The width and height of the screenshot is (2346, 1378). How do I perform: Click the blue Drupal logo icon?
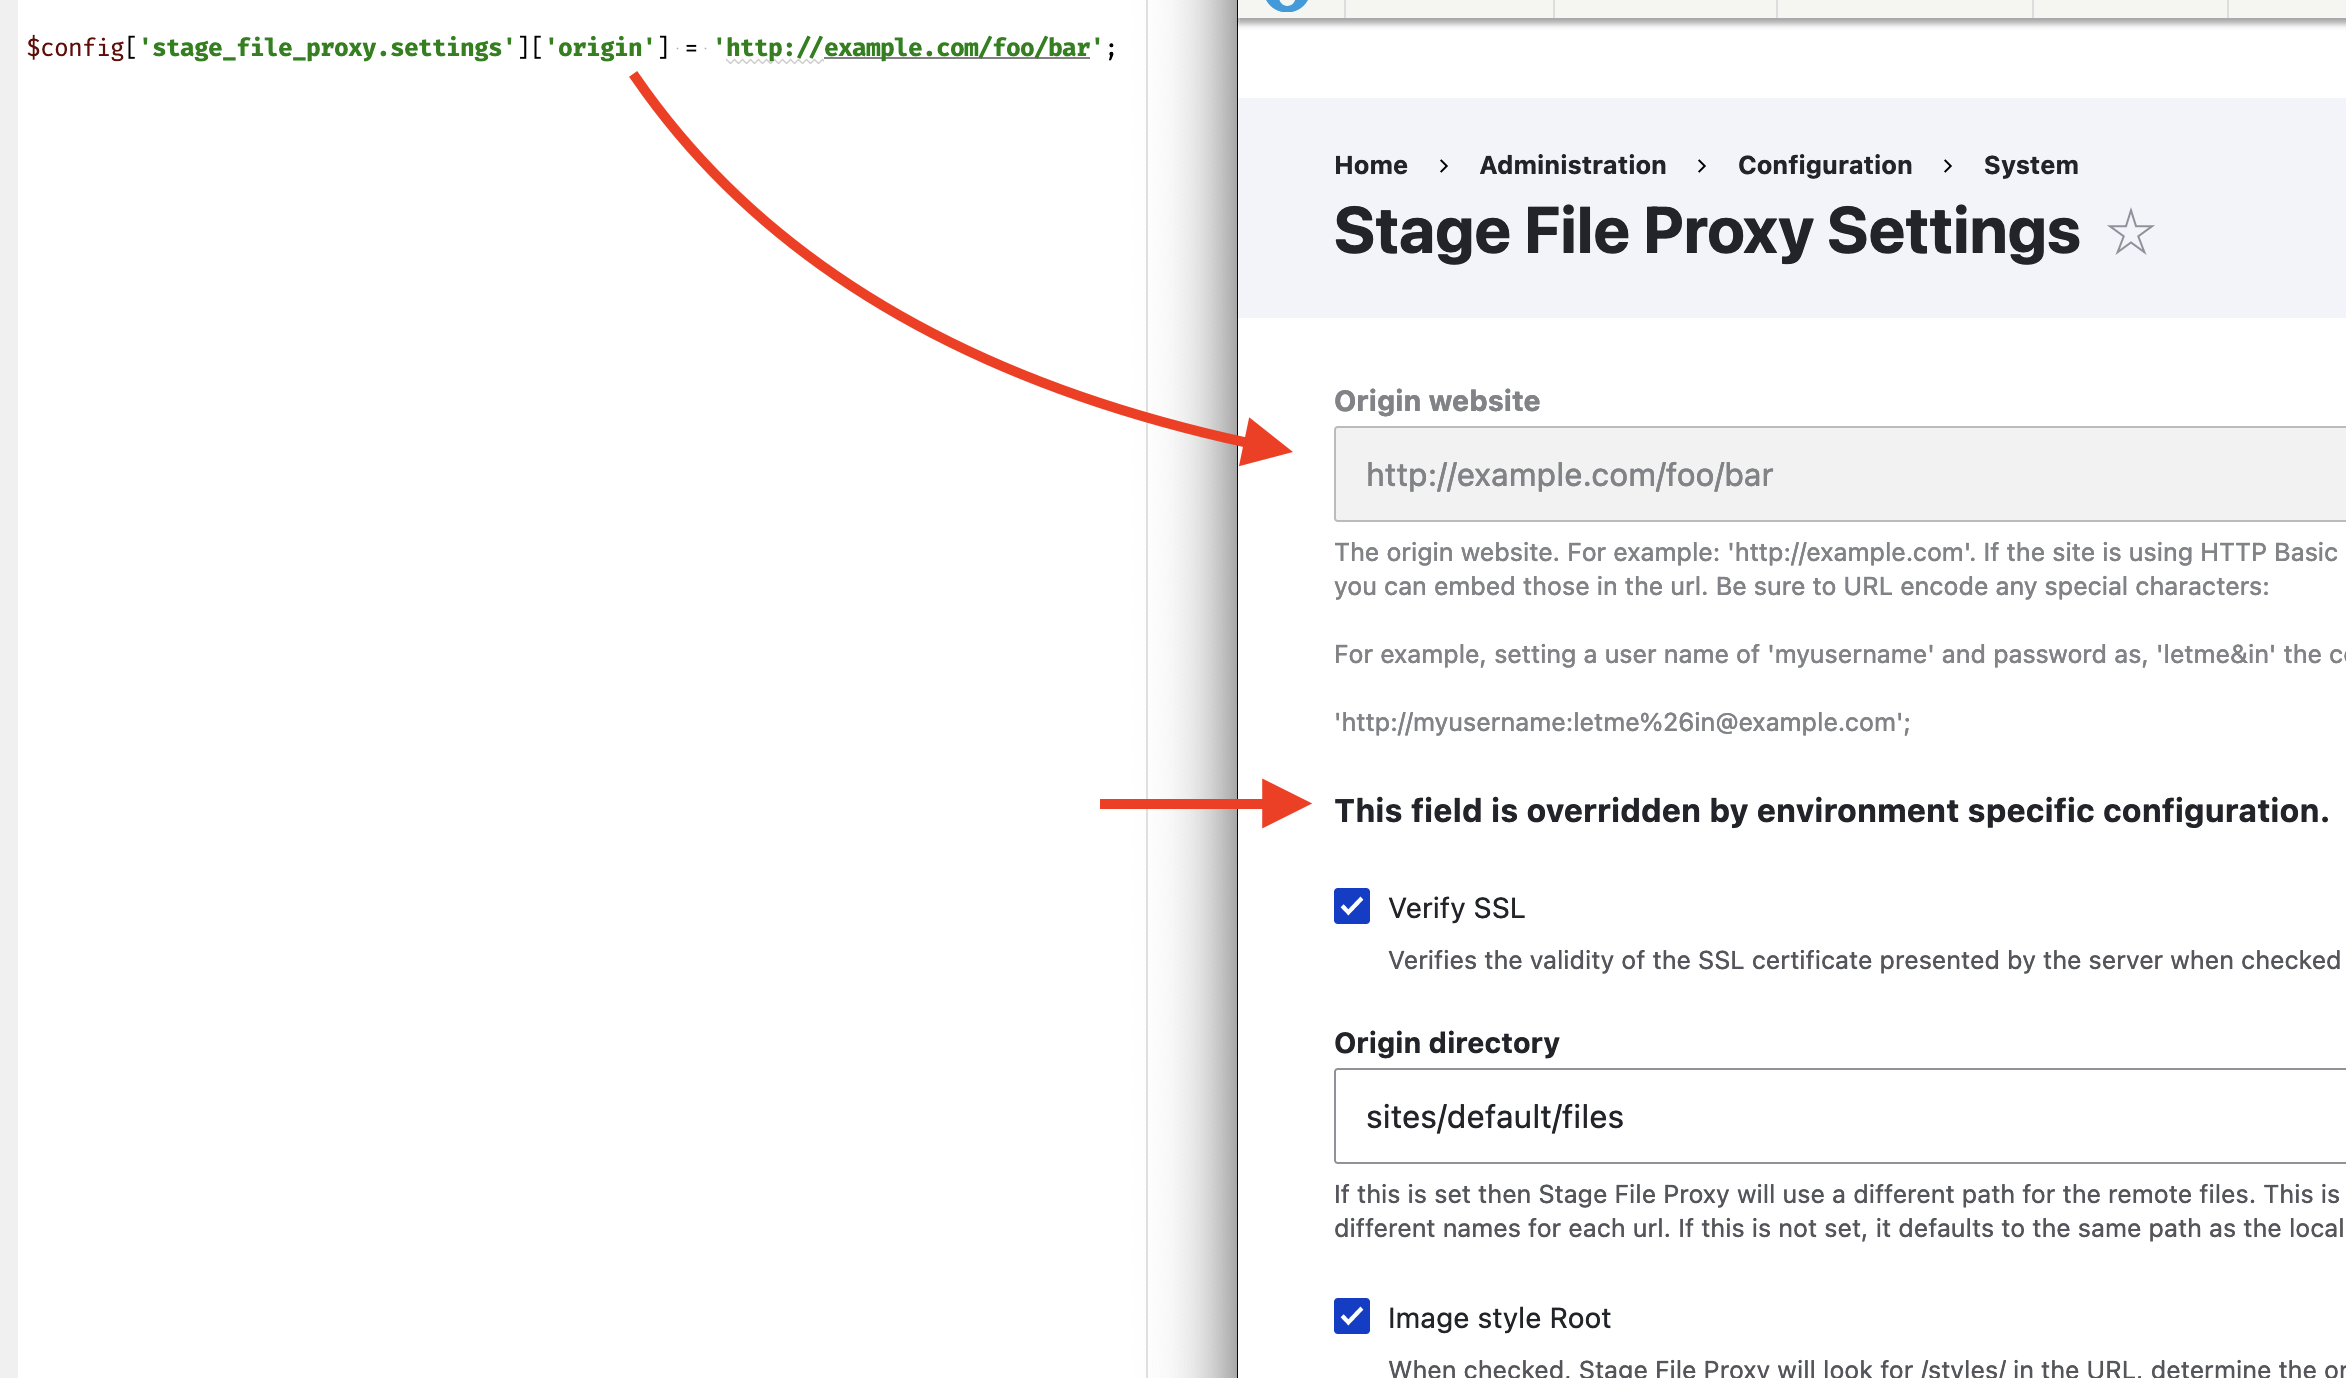pyautogui.click(x=1288, y=5)
